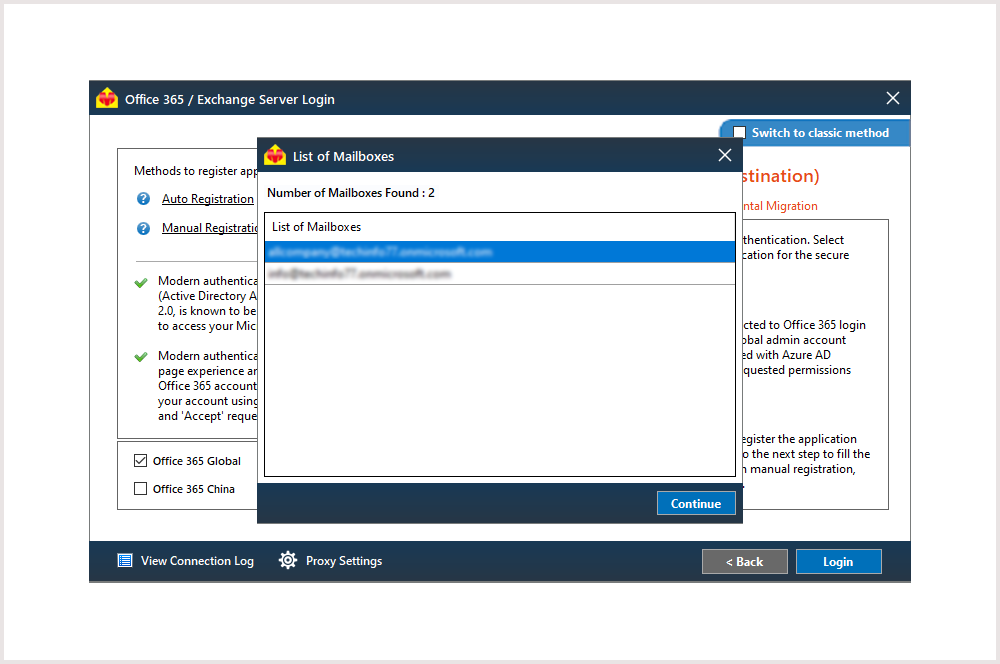The height and width of the screenshot is (664, 1000).
Task: Open the Auto Registration link
Action: pyautogui.click(x=207, y=199)
